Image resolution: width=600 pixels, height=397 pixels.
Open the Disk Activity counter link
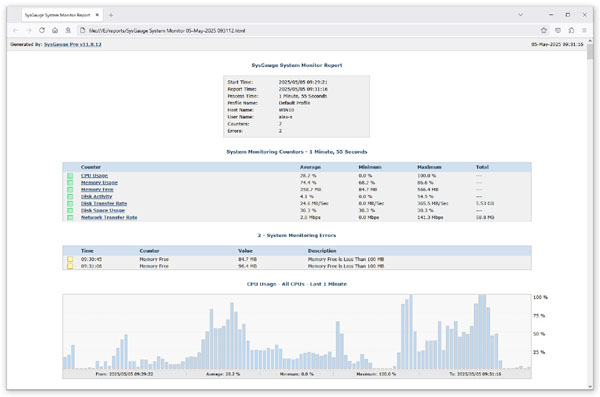pos(96,196)
